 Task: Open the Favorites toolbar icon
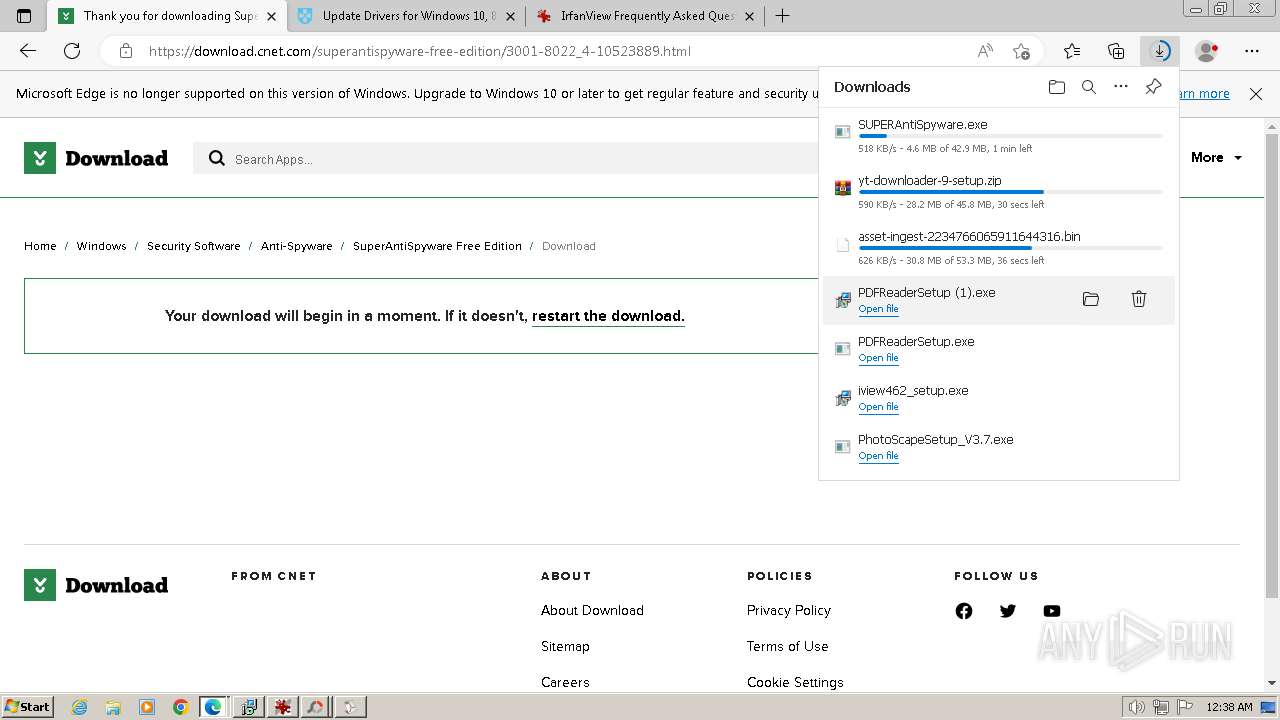pyautogui.click(x=1072, y=51)
